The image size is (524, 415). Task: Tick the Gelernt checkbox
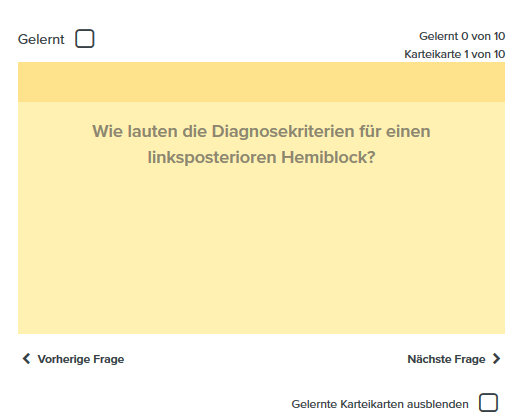coord(85,39)
